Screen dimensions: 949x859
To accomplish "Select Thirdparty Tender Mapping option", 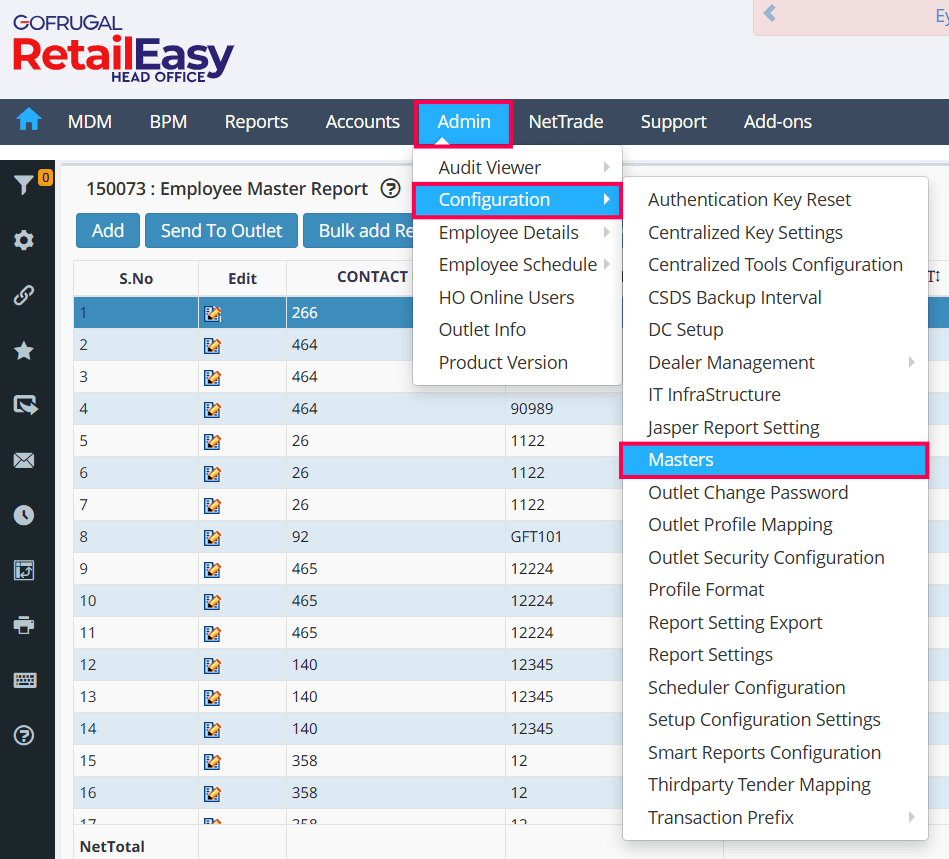I will 775,785.
